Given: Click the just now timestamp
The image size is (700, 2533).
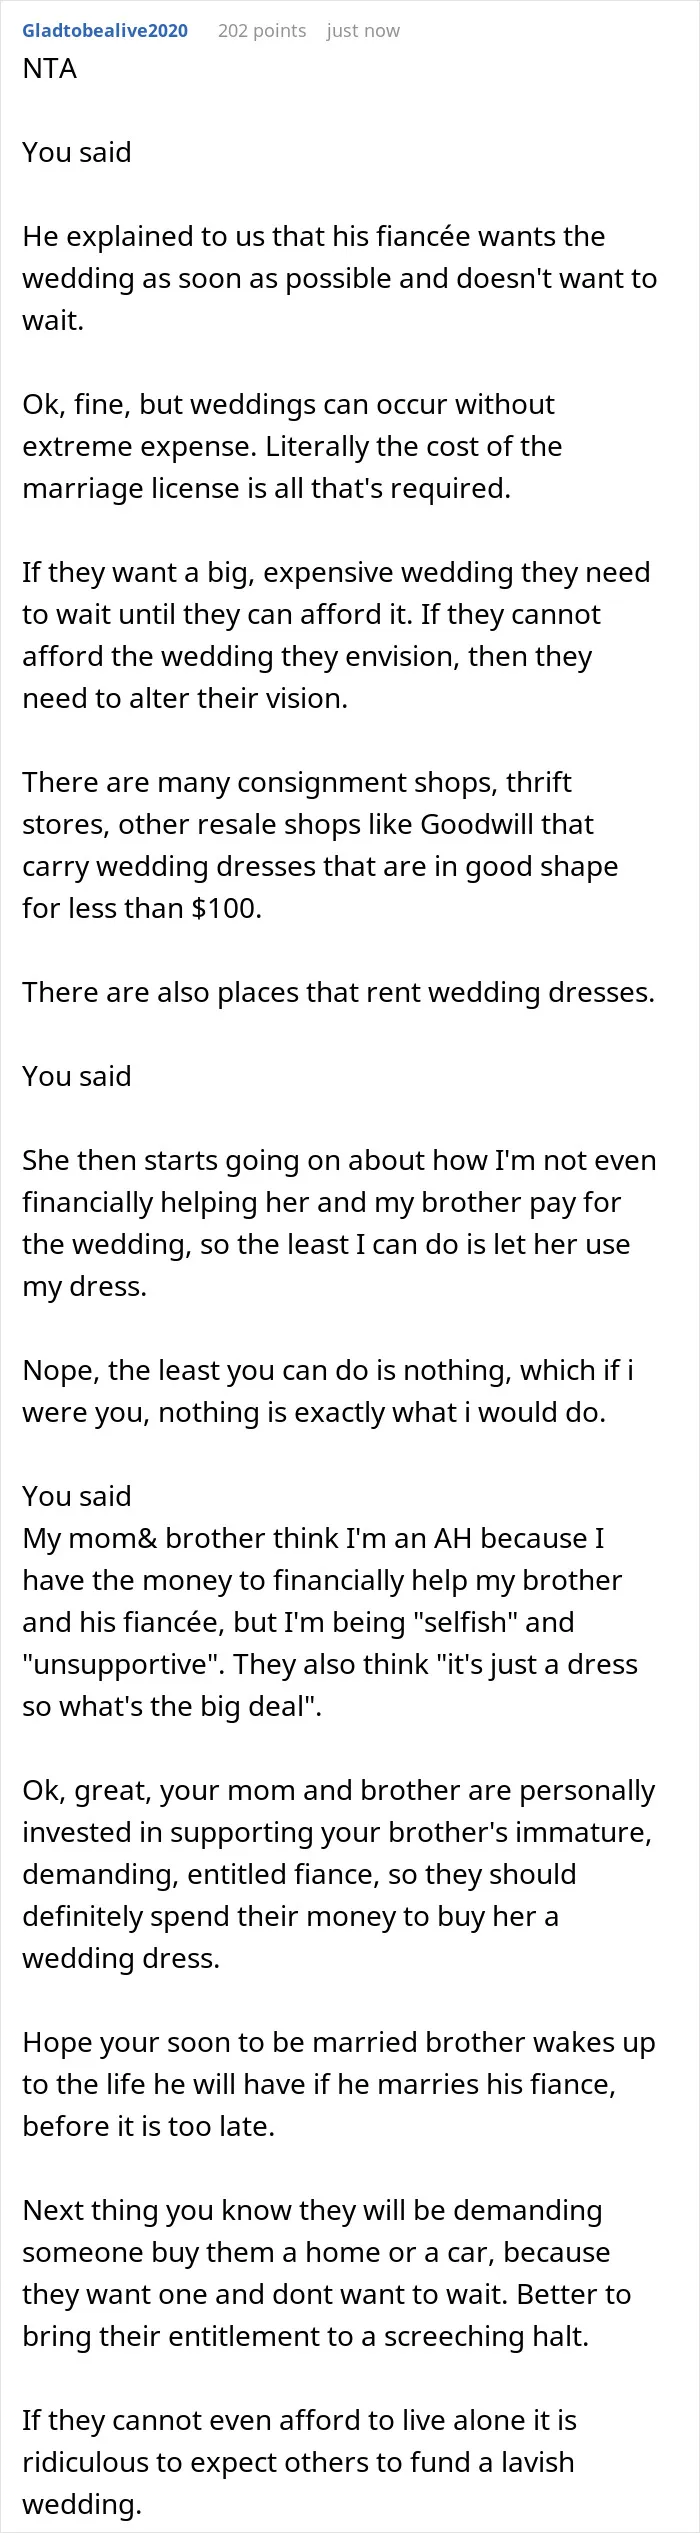Looking at the screenshot, I should [363, 31].
